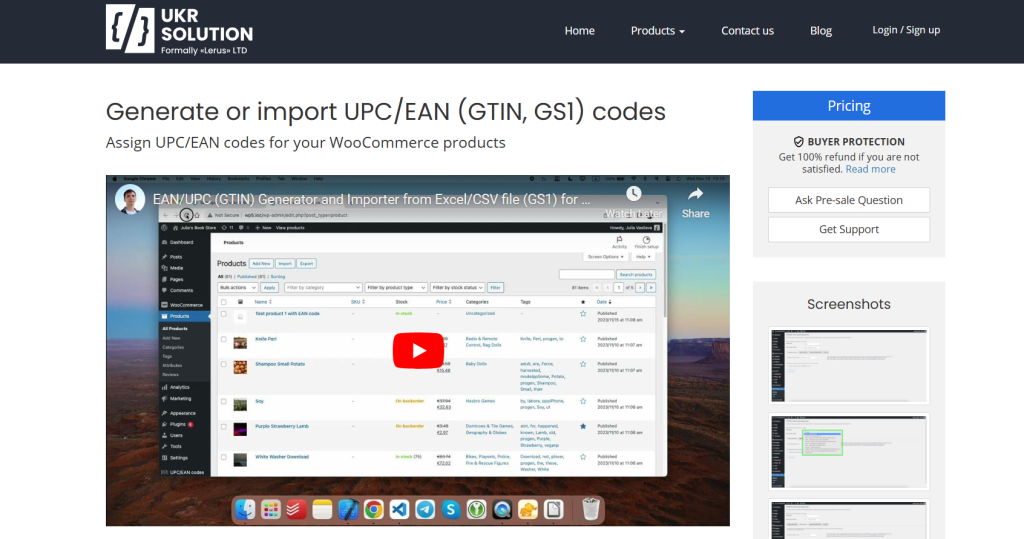Click the Share arrow icon on video
The image size is (1024, 539).
click(696, 194)
